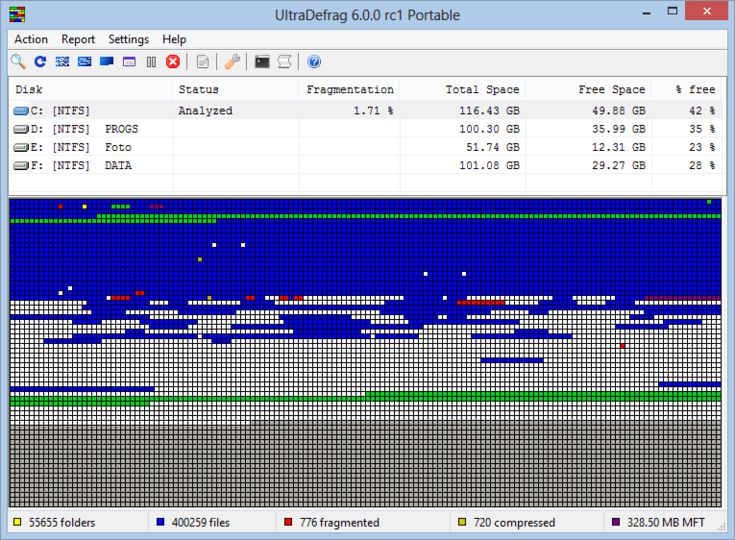Open the Report menu
735x540 pixels.
coord(78,39)
